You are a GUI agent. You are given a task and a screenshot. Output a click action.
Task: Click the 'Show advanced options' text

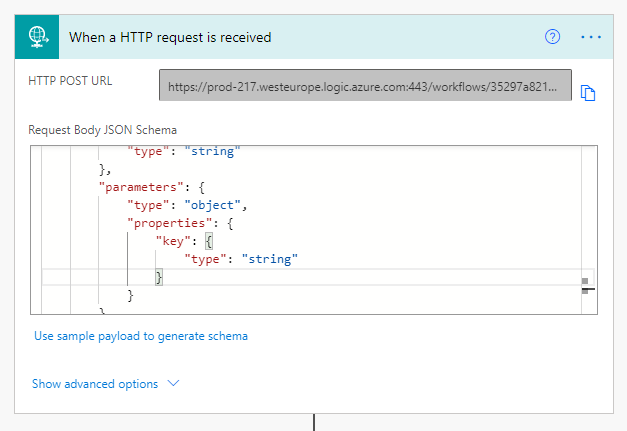tap(95, 384)
